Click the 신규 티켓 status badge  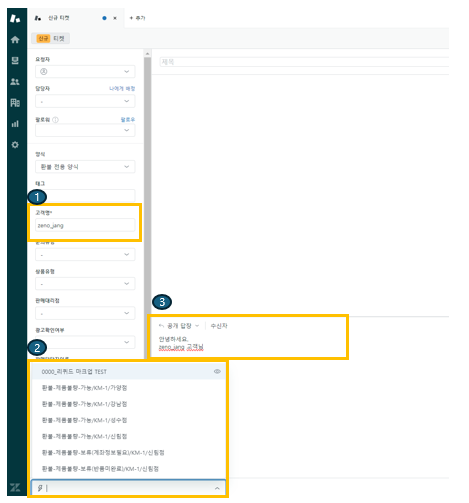click(x=51, y=39)
